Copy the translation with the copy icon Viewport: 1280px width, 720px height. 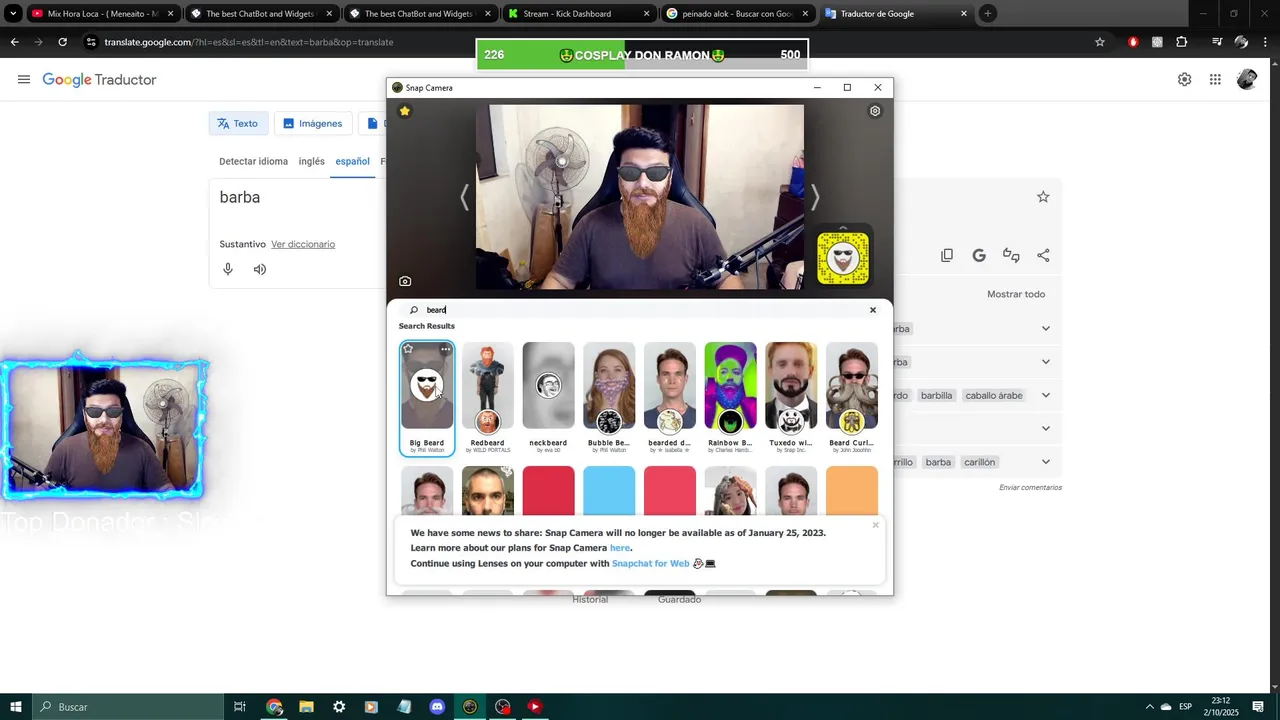click(947, 256)
